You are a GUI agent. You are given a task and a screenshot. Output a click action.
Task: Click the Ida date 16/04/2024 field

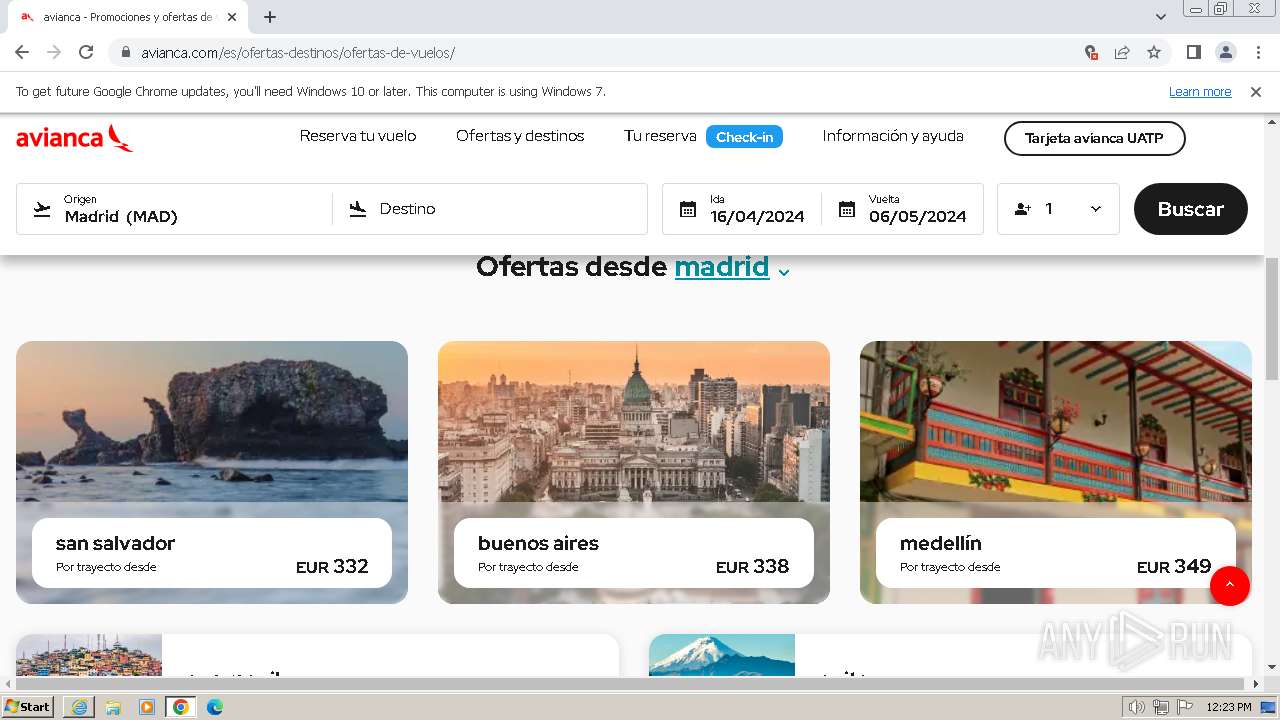[x=742, y=209]
